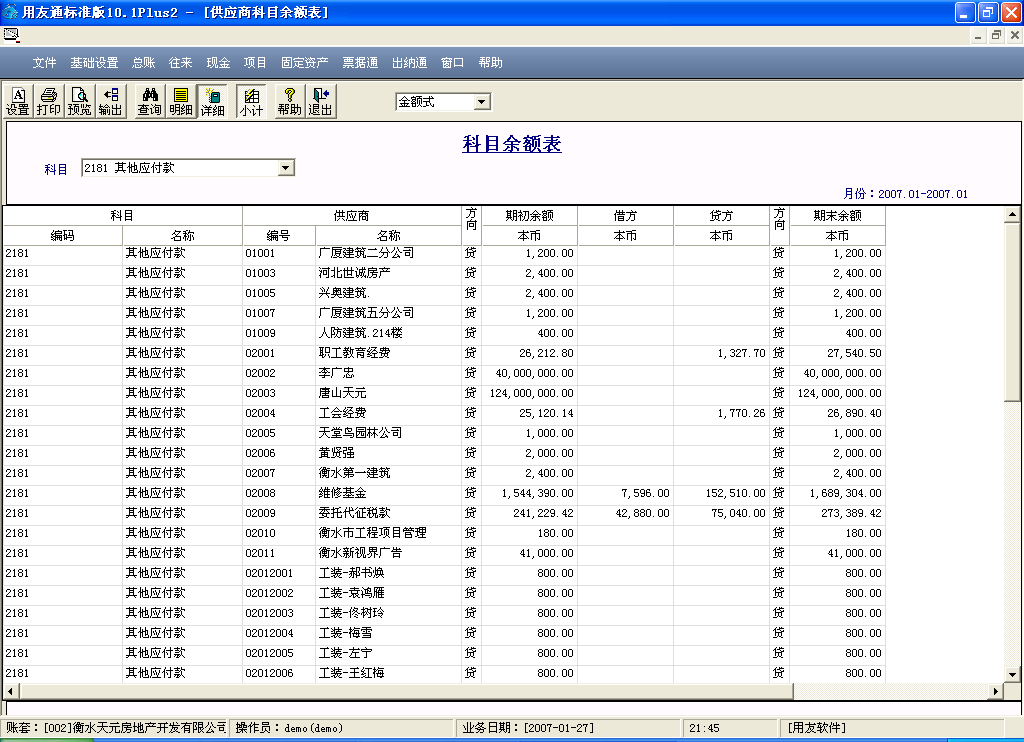
Task: Click the 贷方 column header
Action: click(x=722, y=216)
